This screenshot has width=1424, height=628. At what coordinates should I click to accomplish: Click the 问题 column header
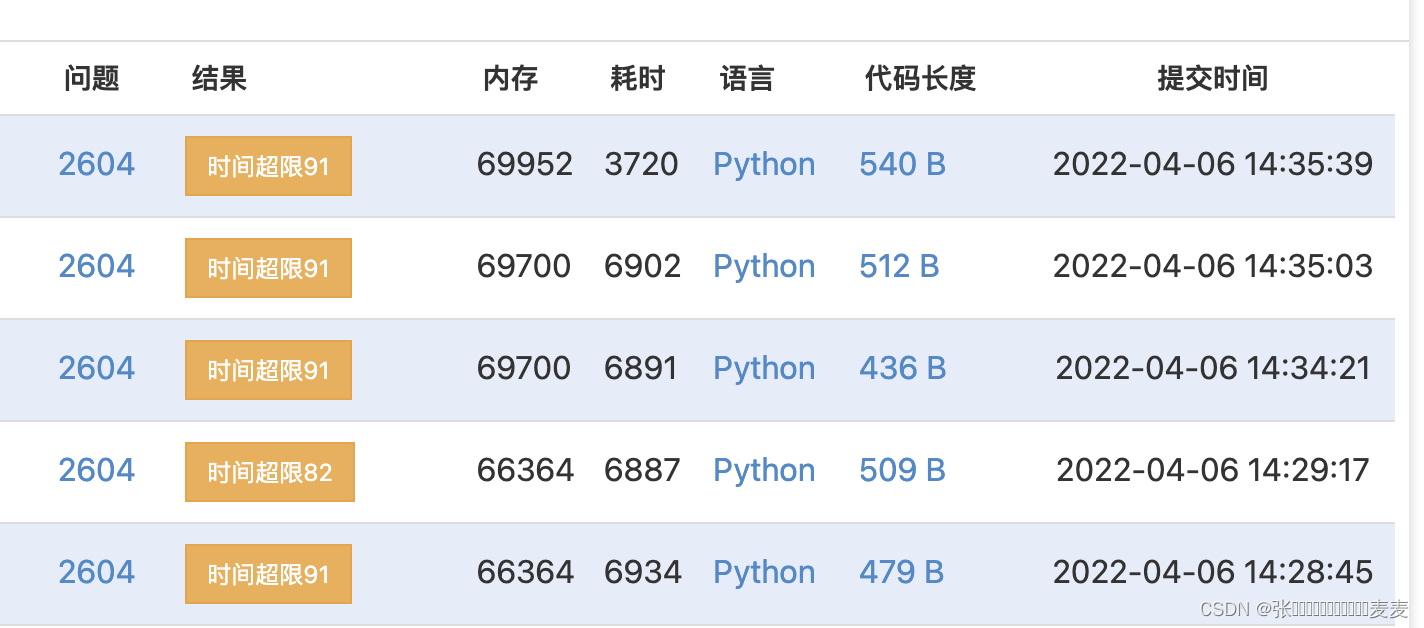pos(92,78)
